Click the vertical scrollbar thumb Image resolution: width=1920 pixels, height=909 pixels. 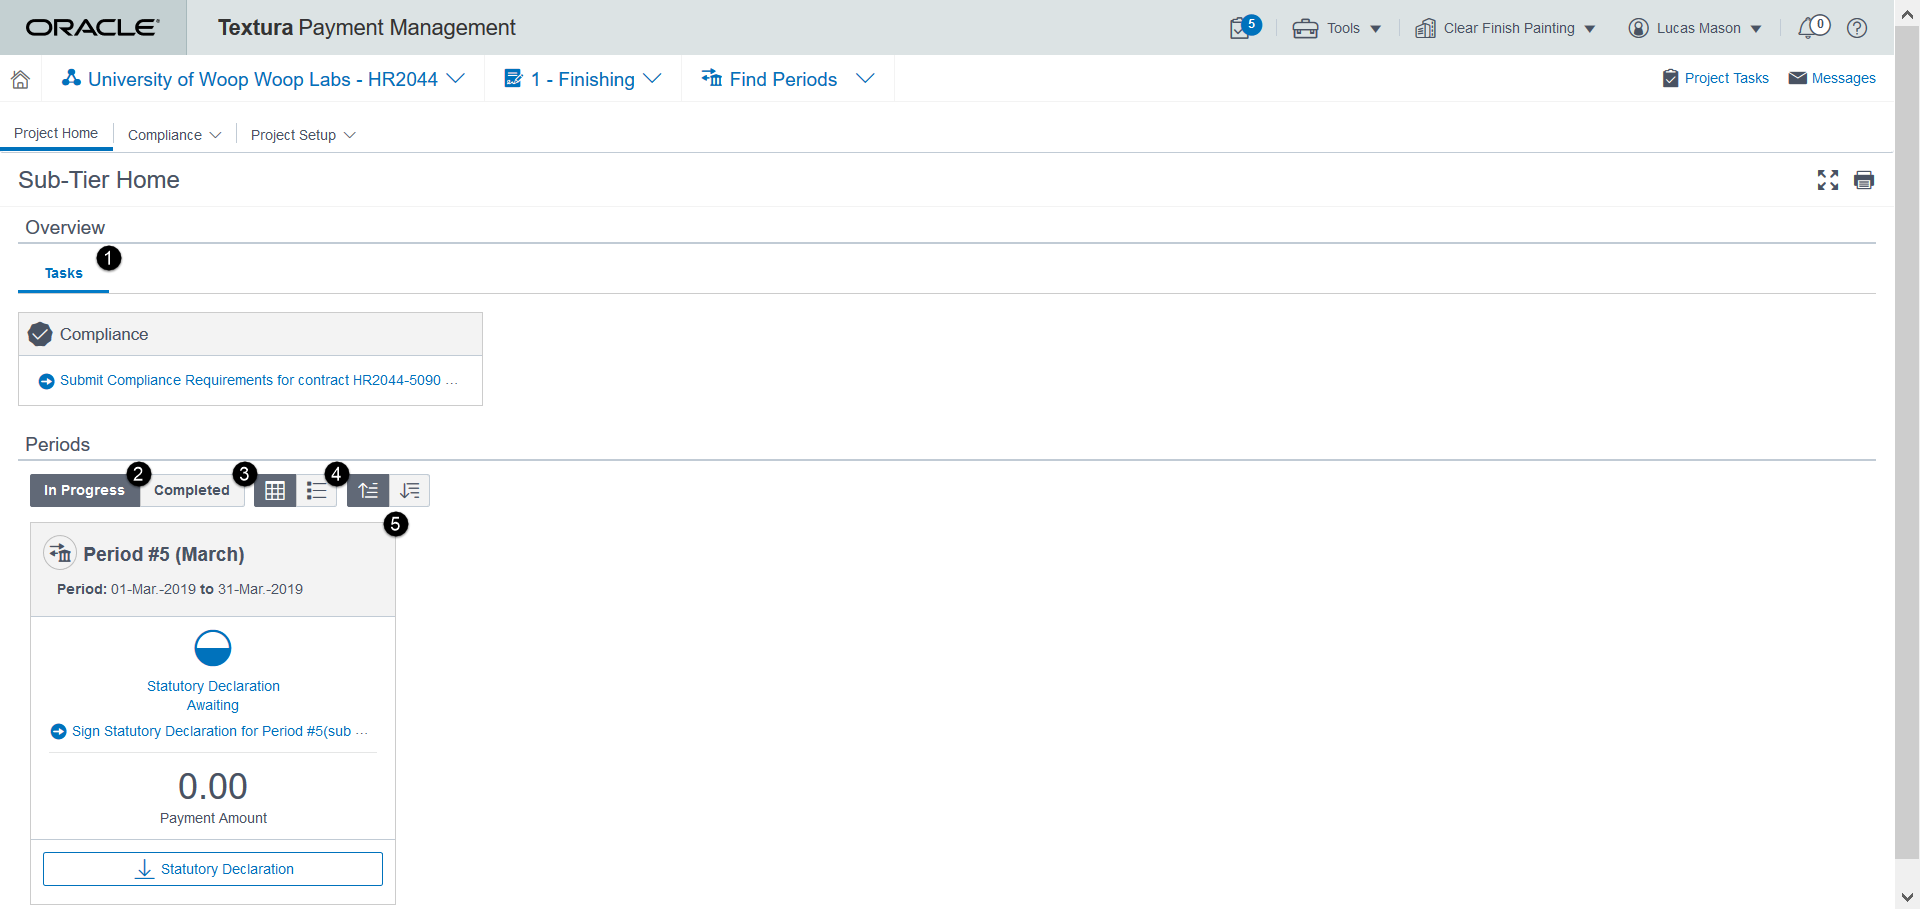tap(1907, 440)
